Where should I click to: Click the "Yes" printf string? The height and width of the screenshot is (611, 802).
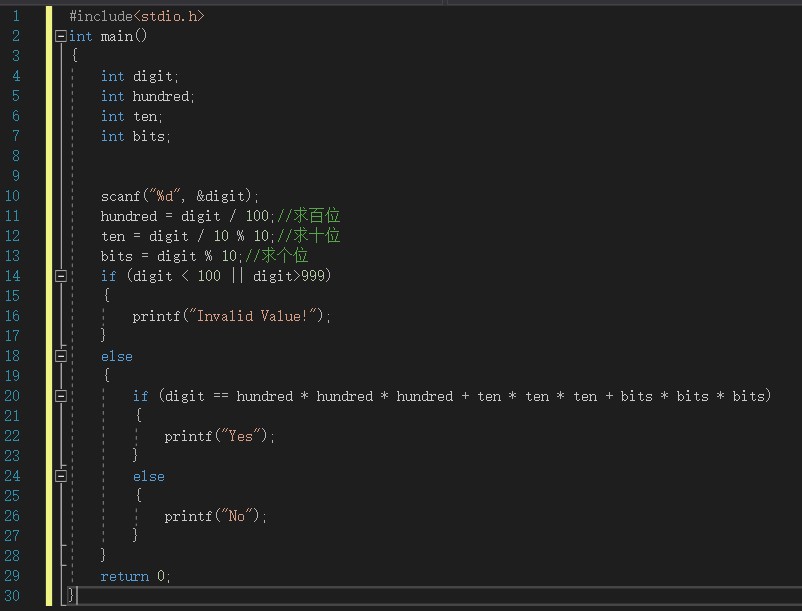240,436
